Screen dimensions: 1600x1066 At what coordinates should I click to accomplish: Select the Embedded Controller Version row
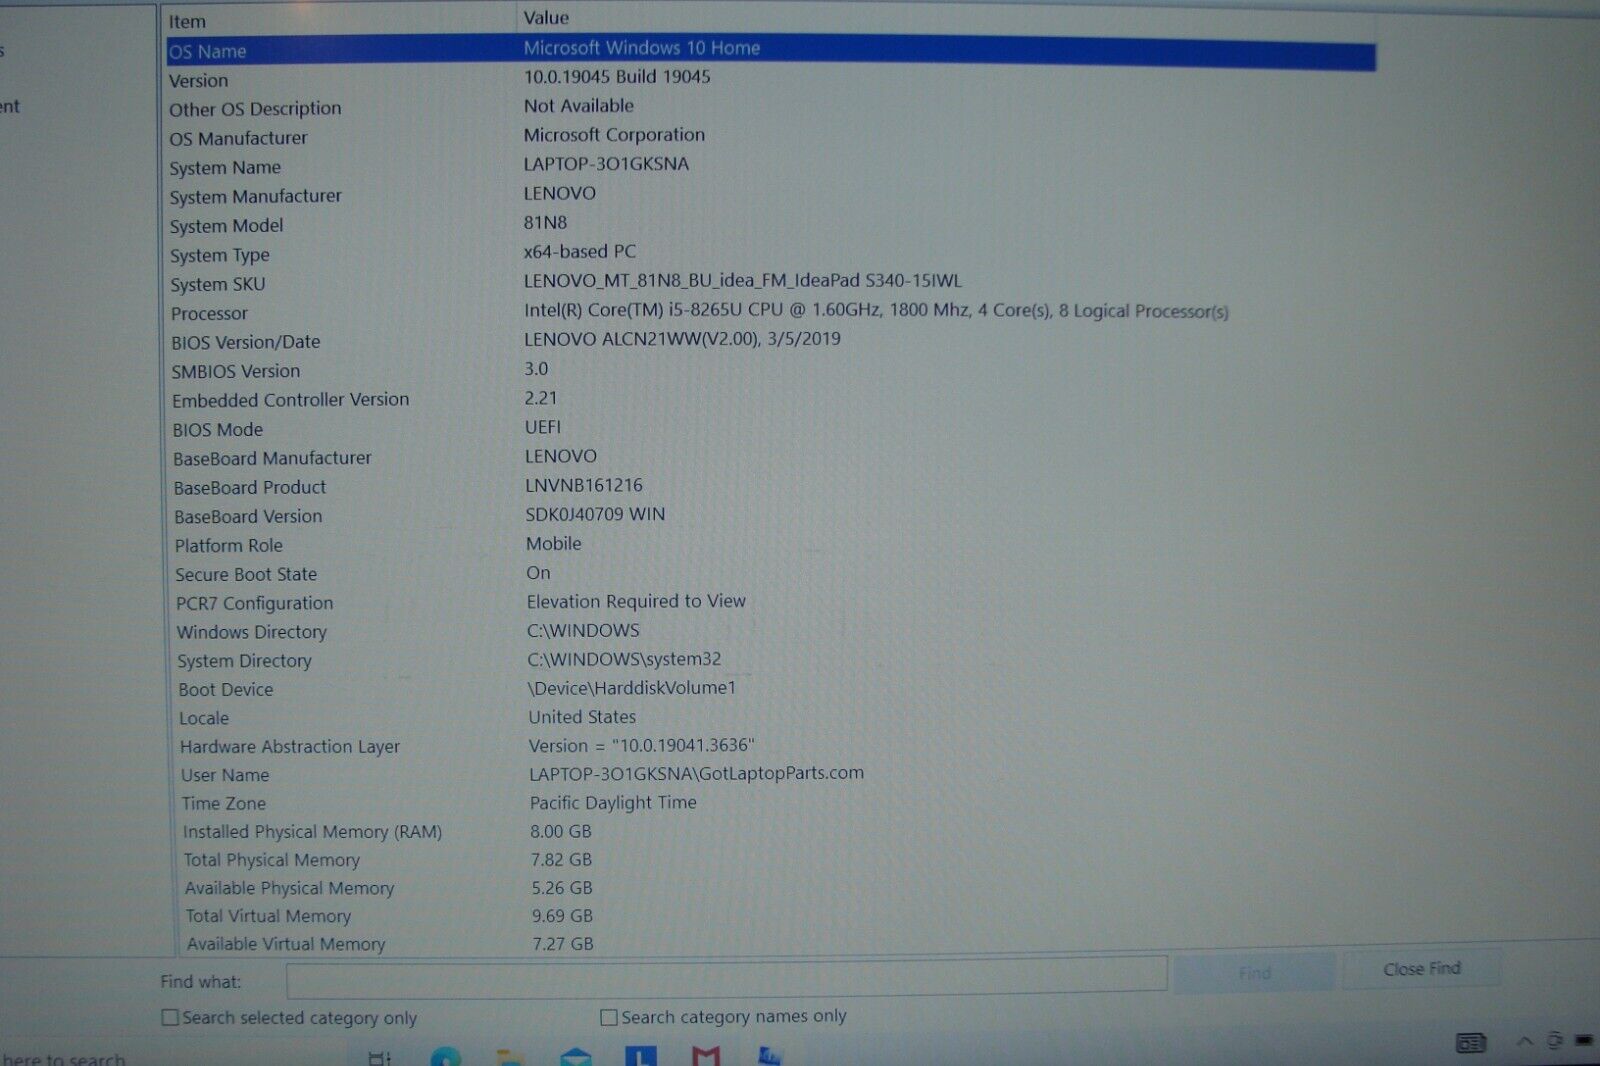tap(771, 399)
